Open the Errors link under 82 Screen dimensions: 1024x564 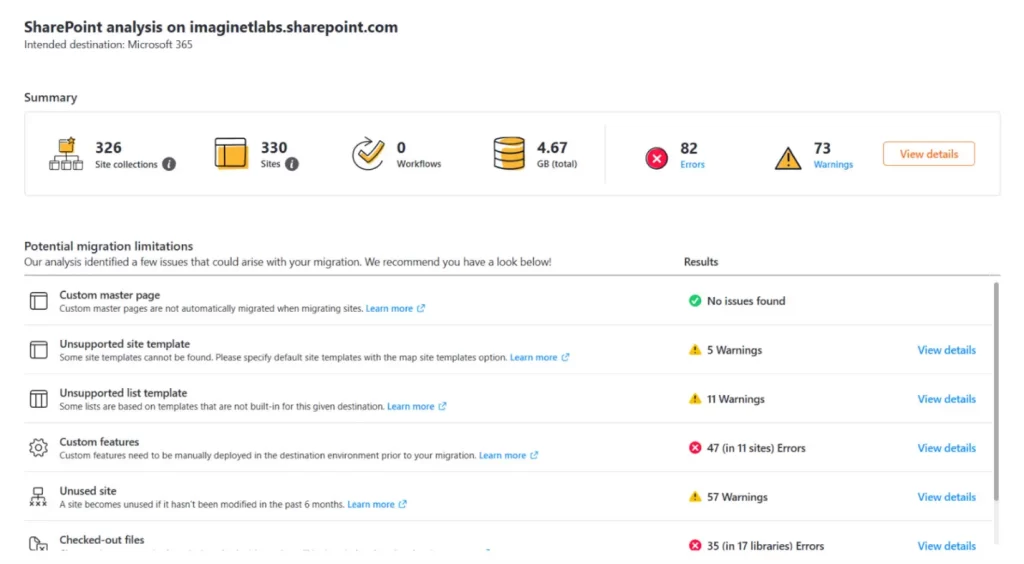(x=692, y=164)
